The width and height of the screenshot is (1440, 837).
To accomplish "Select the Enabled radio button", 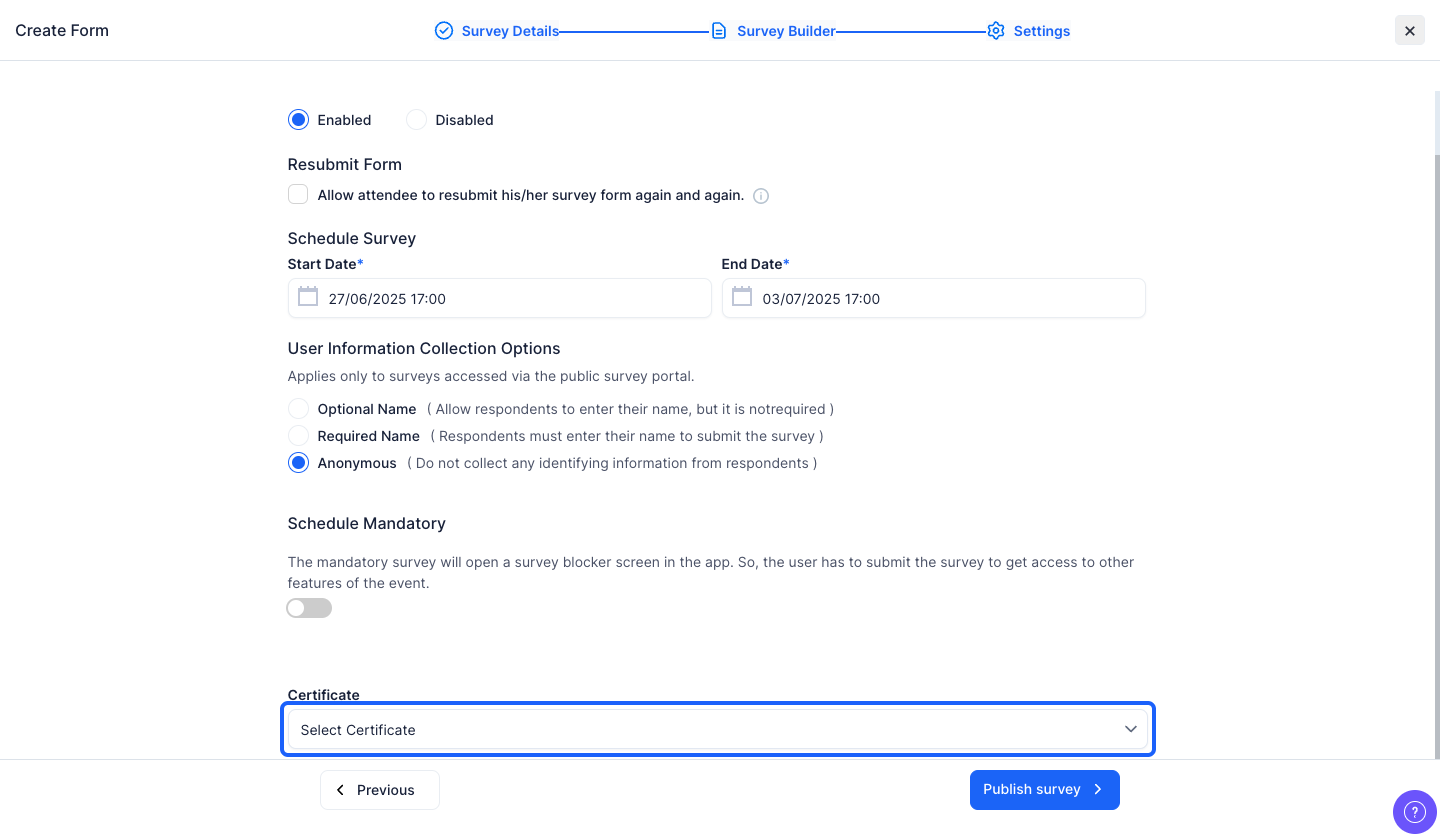I will [x=298, y=120].
